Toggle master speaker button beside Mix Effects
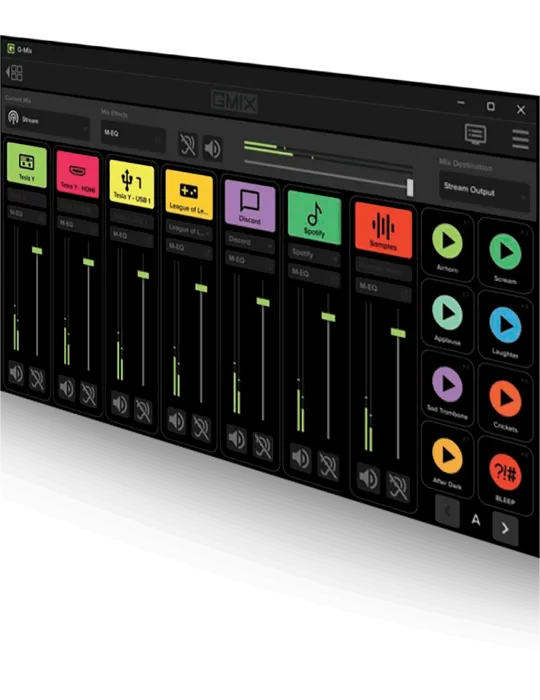 [x=213, y=149]
